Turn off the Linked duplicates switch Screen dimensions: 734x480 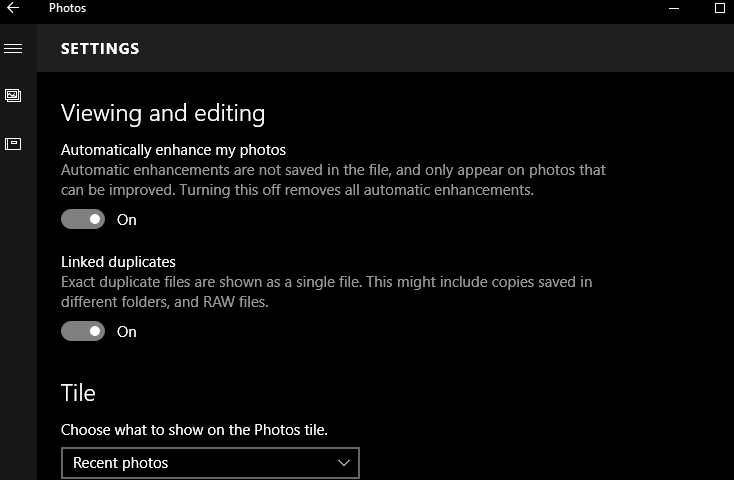[x=83, y=331]
